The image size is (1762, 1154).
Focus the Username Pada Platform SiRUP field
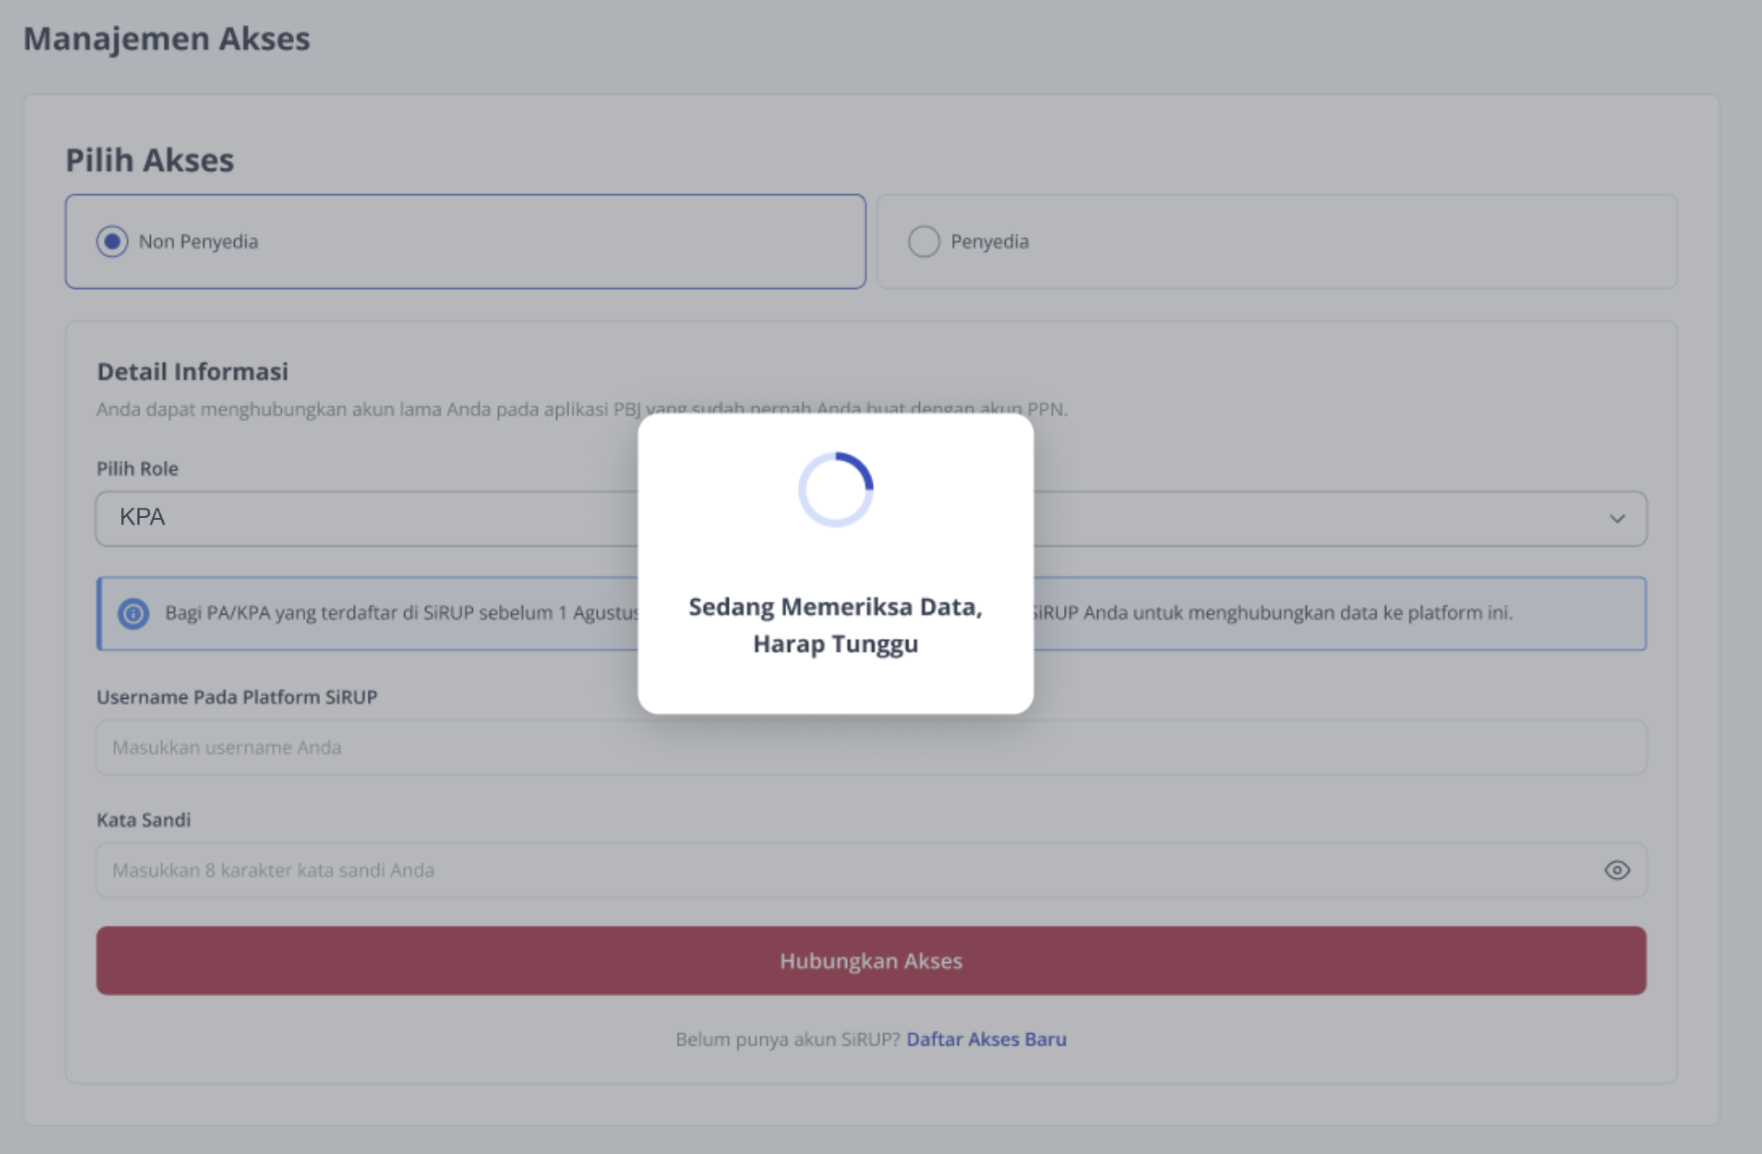click(871, 747)
